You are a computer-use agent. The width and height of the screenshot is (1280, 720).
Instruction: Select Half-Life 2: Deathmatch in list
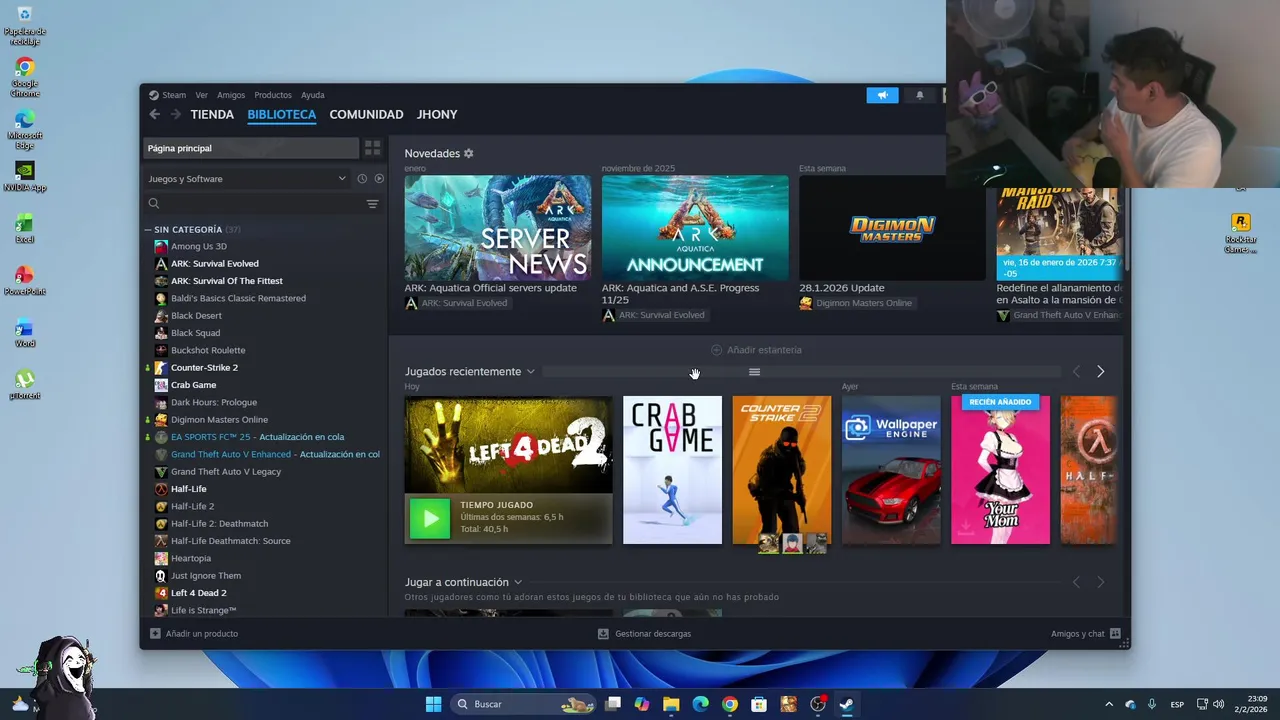click(x=219, y=523)
